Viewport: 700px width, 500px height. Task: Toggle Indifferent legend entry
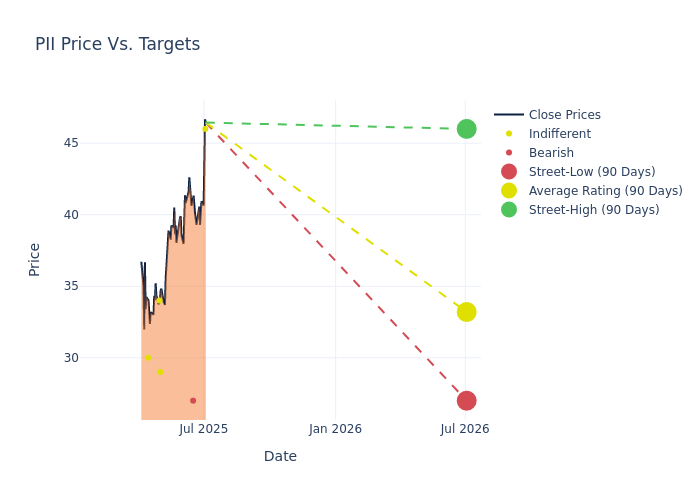559,134
